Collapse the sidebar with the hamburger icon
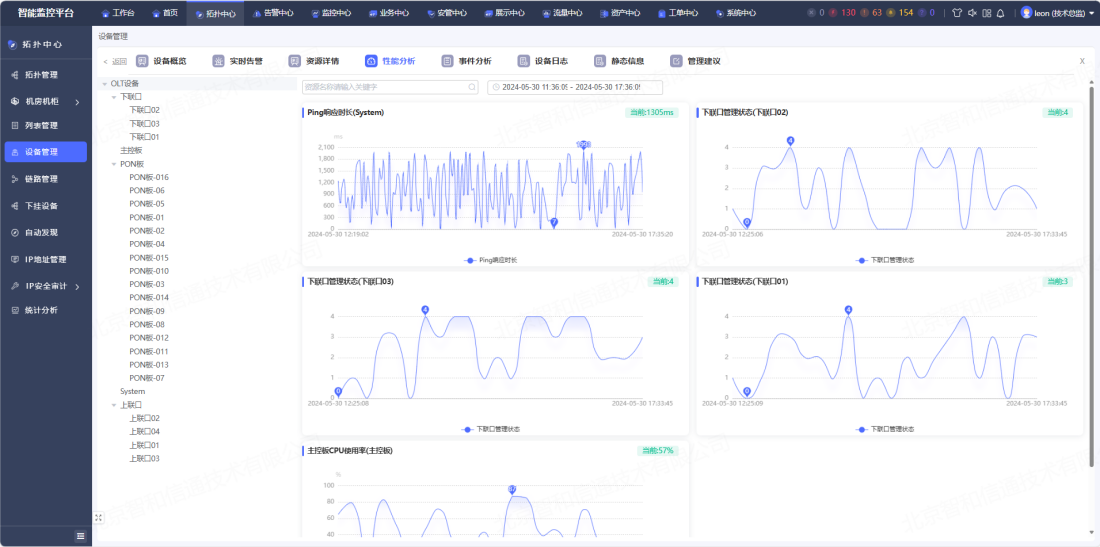The height and width of the screenshot is (547, 1100). point(80,536)
